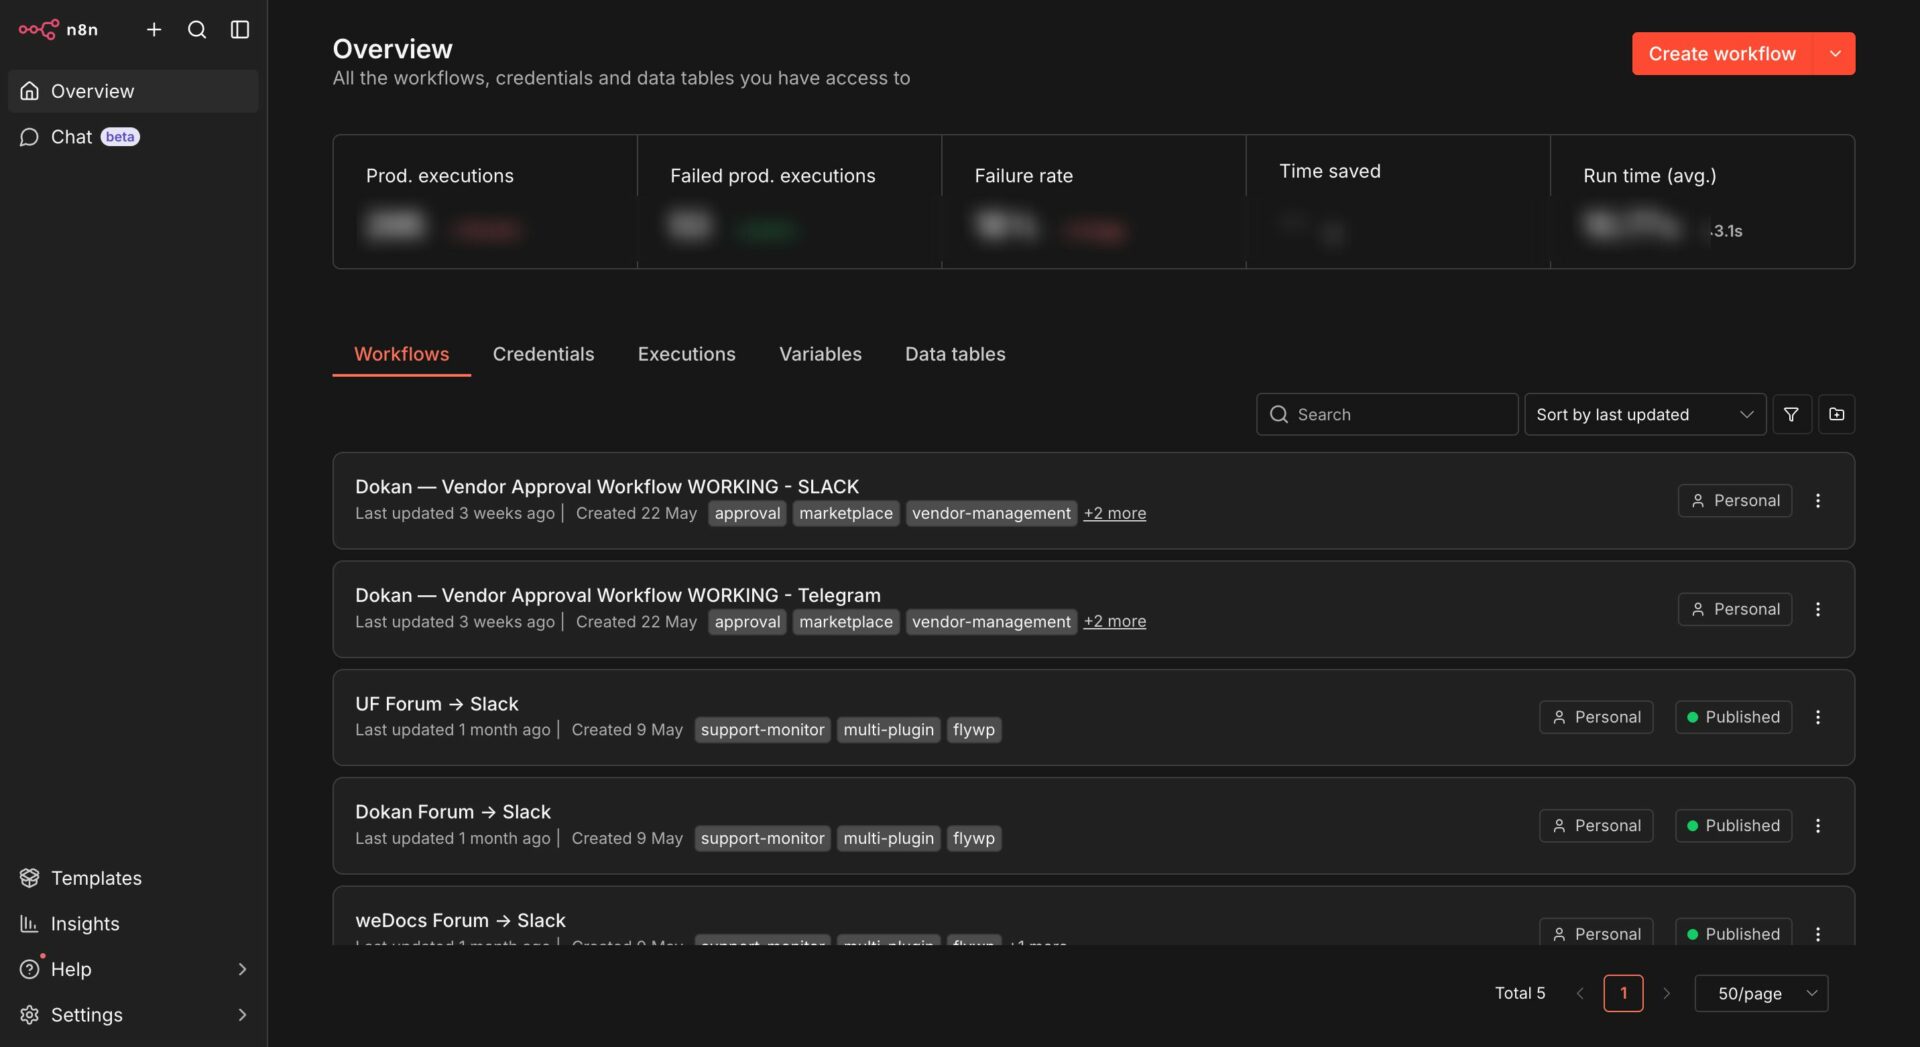Open Chat beta in the sidebar
1920x1047 pixels.
tap(133, 137)
